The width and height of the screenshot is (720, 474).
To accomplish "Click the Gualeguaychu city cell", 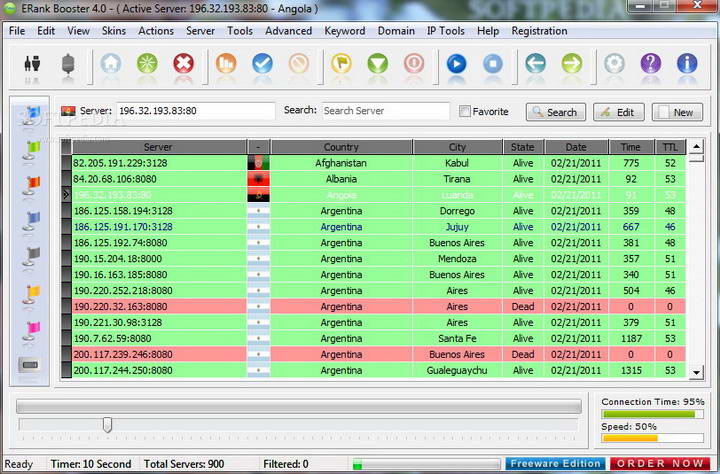I will pyautogui.click(x=457, y=370).
